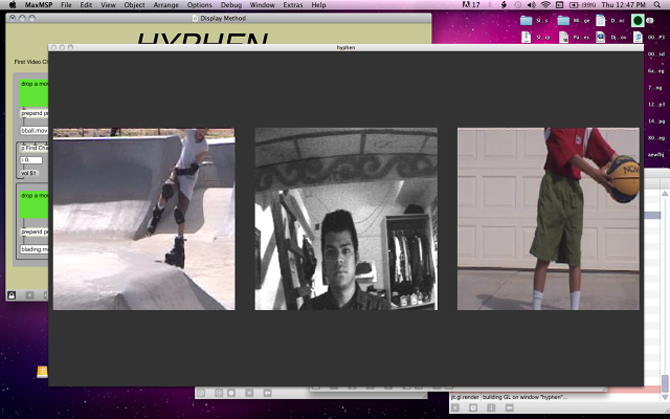Open the Apple menu
This screenshot has width=670, height=419.
tap(12, 5)
